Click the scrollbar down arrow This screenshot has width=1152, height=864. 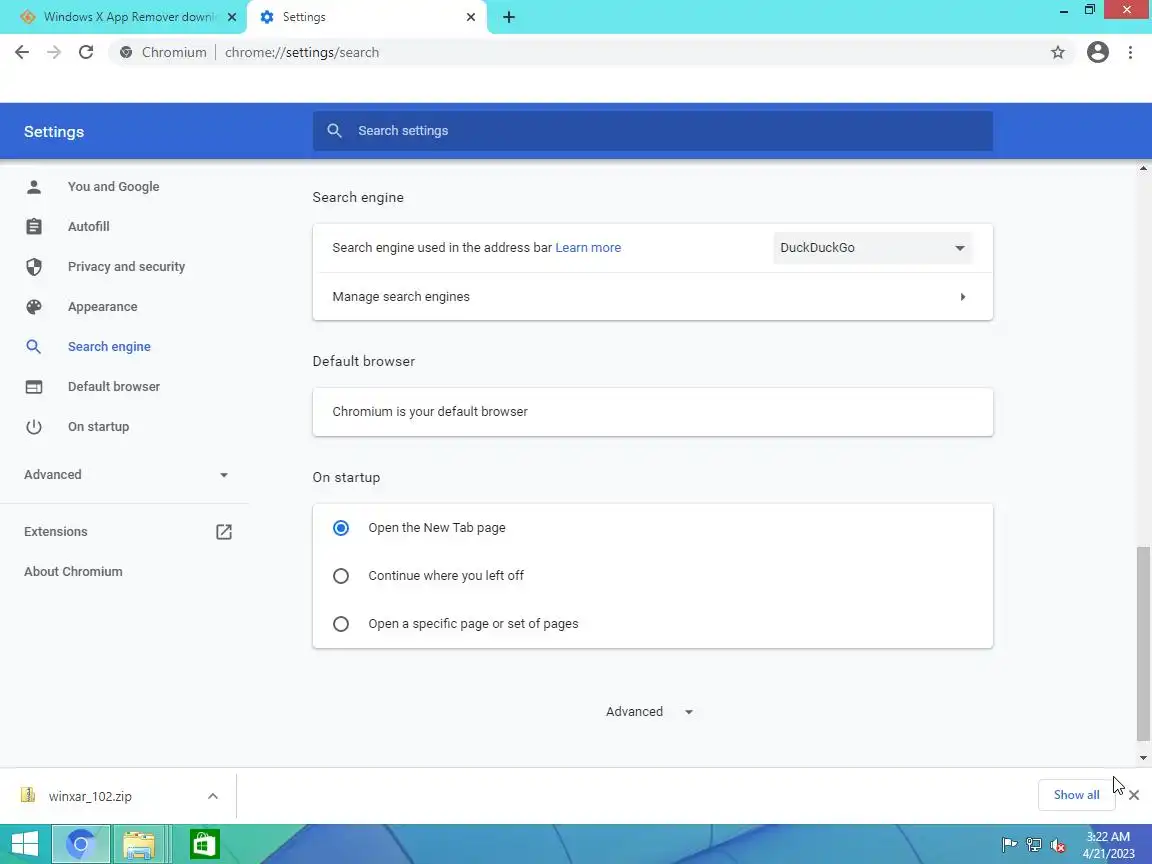point(1142,757)
